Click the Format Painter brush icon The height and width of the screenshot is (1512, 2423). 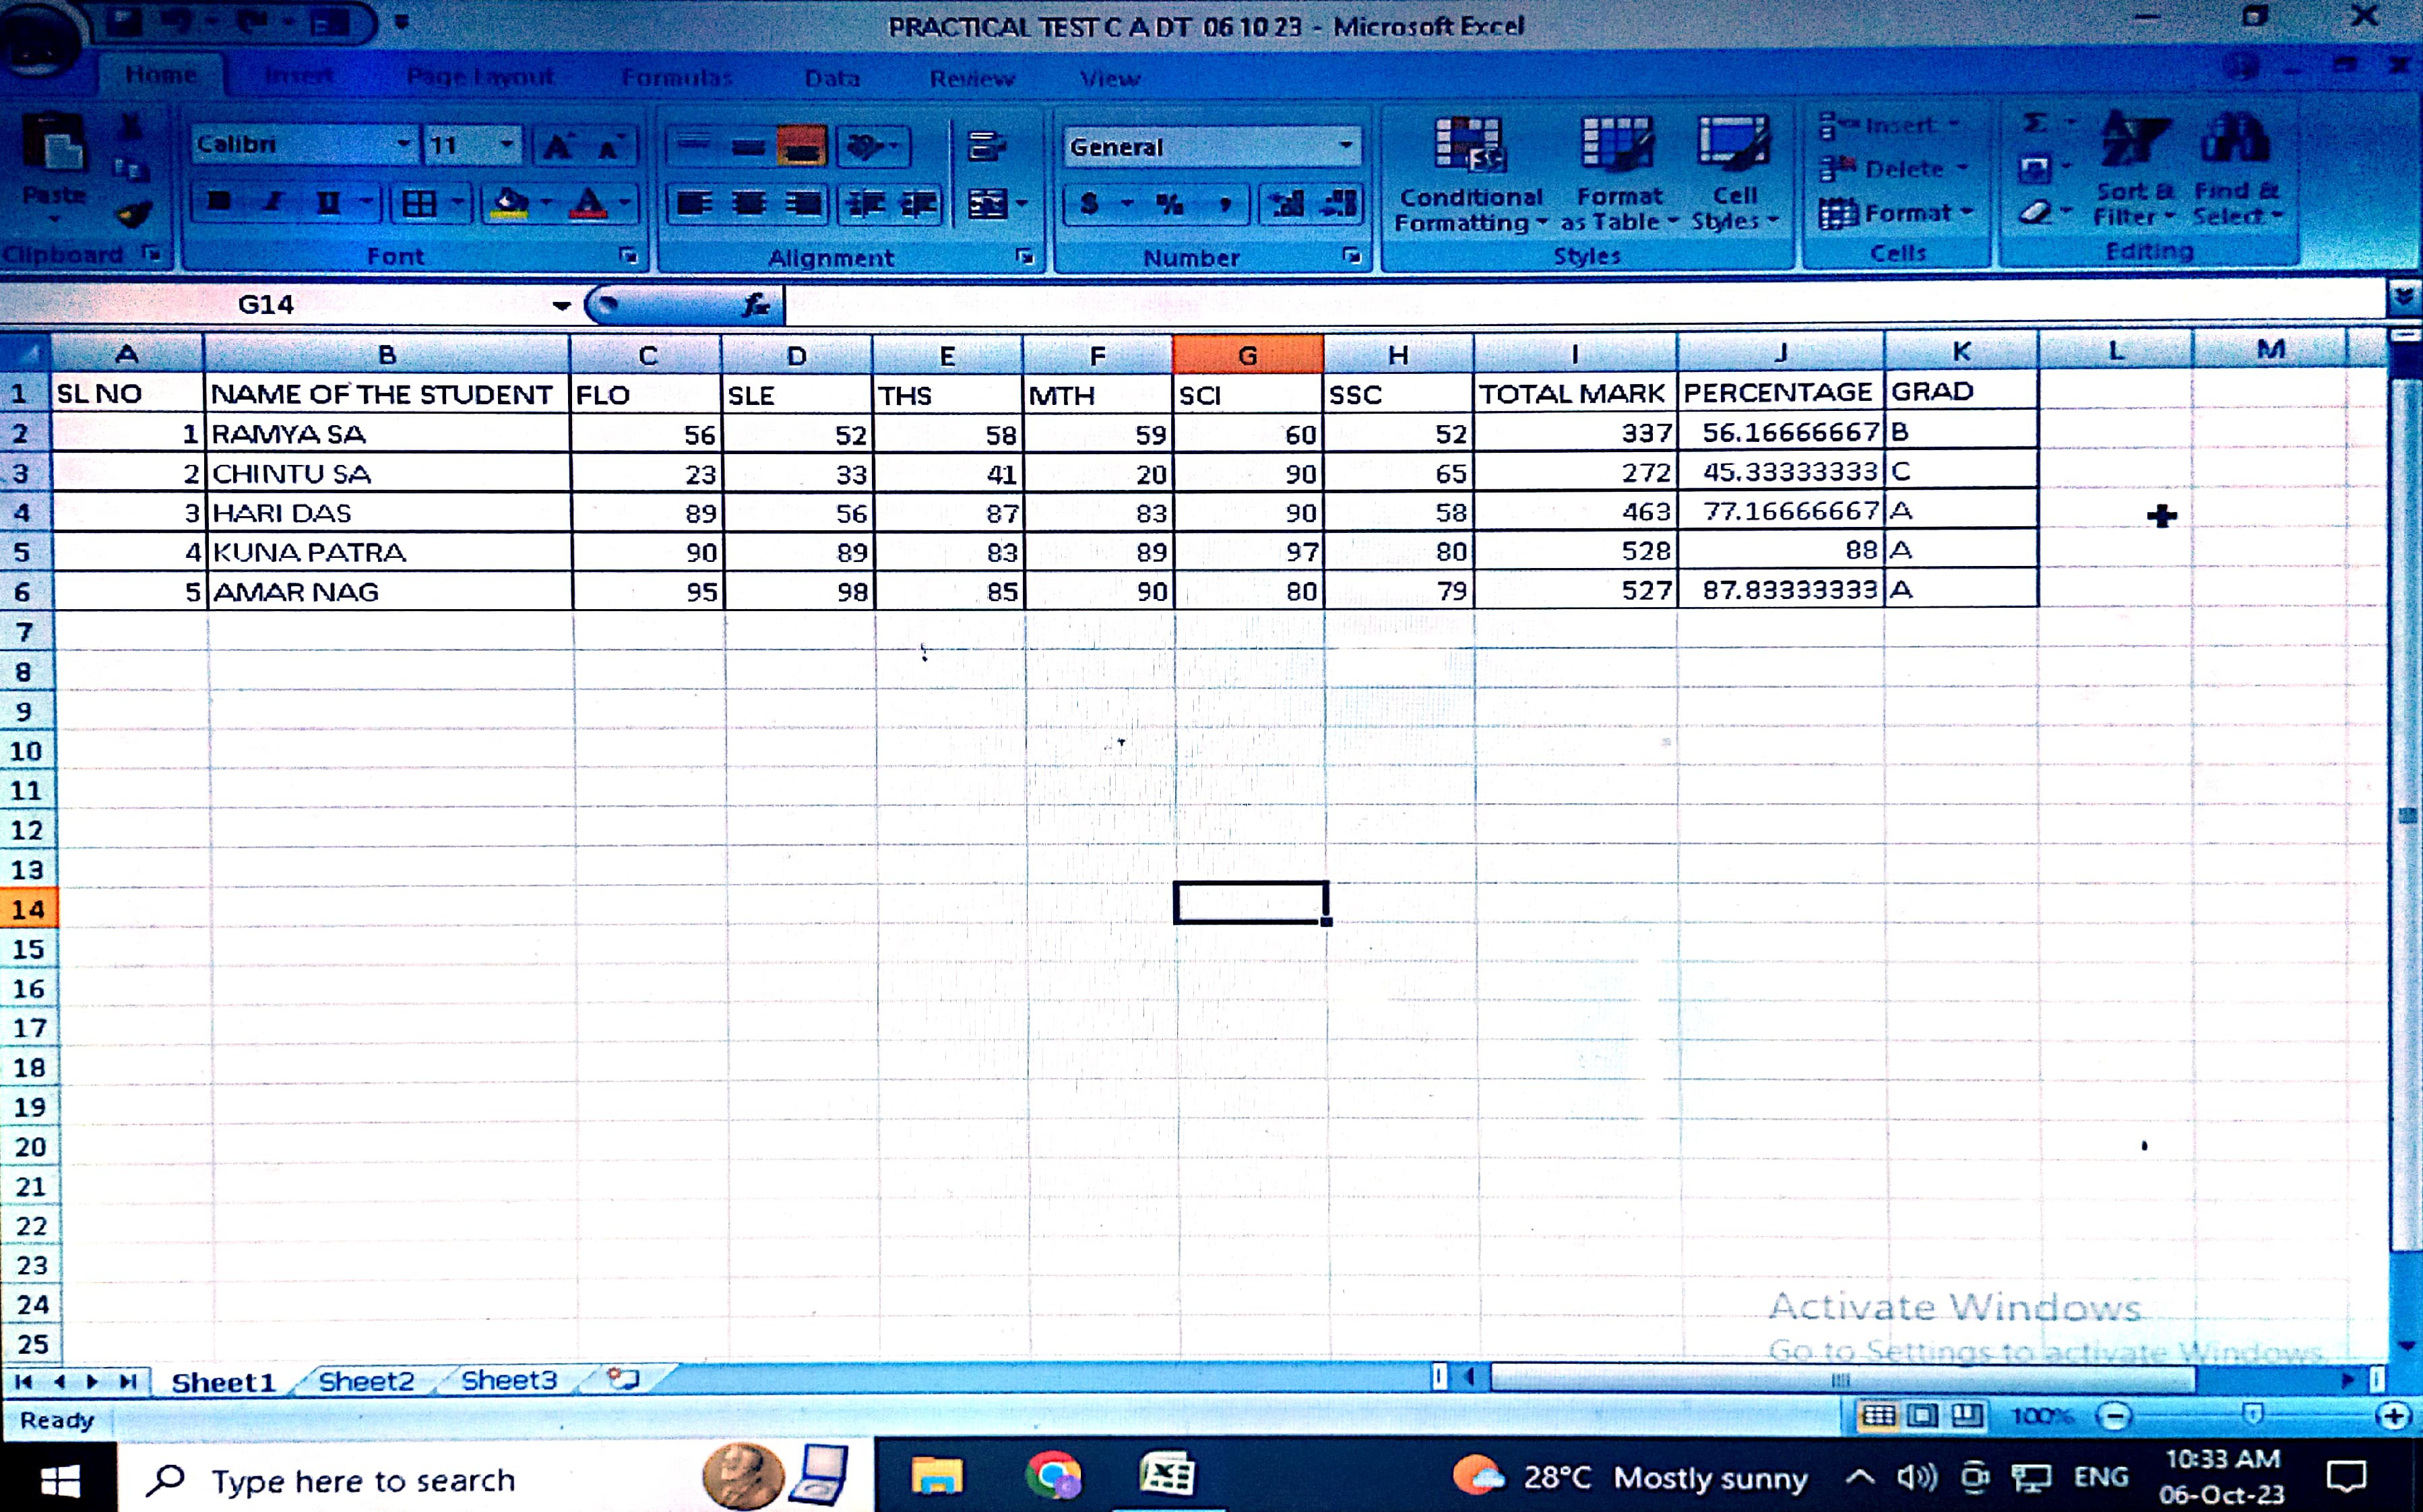(x=134, y=213)
